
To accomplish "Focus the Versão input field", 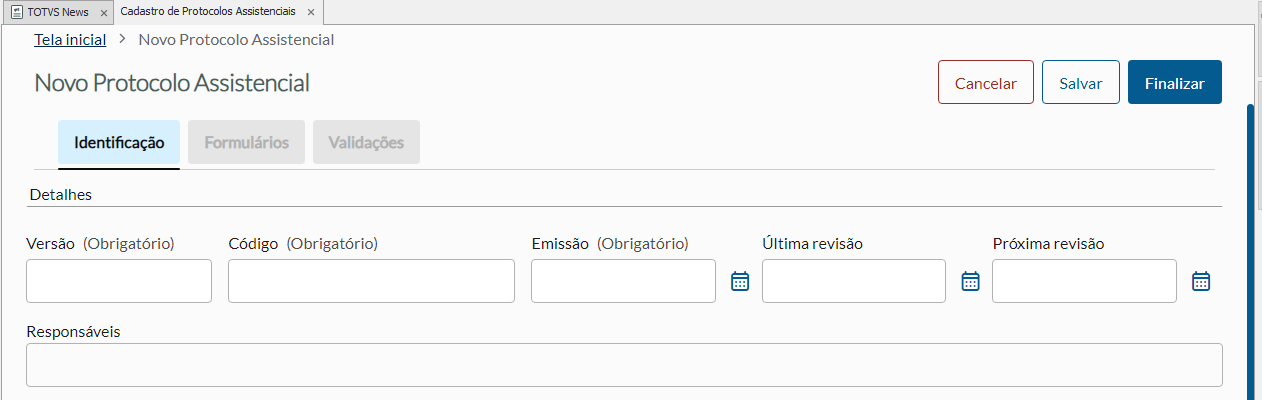I will pyautogui.click(x=119, y=281).
